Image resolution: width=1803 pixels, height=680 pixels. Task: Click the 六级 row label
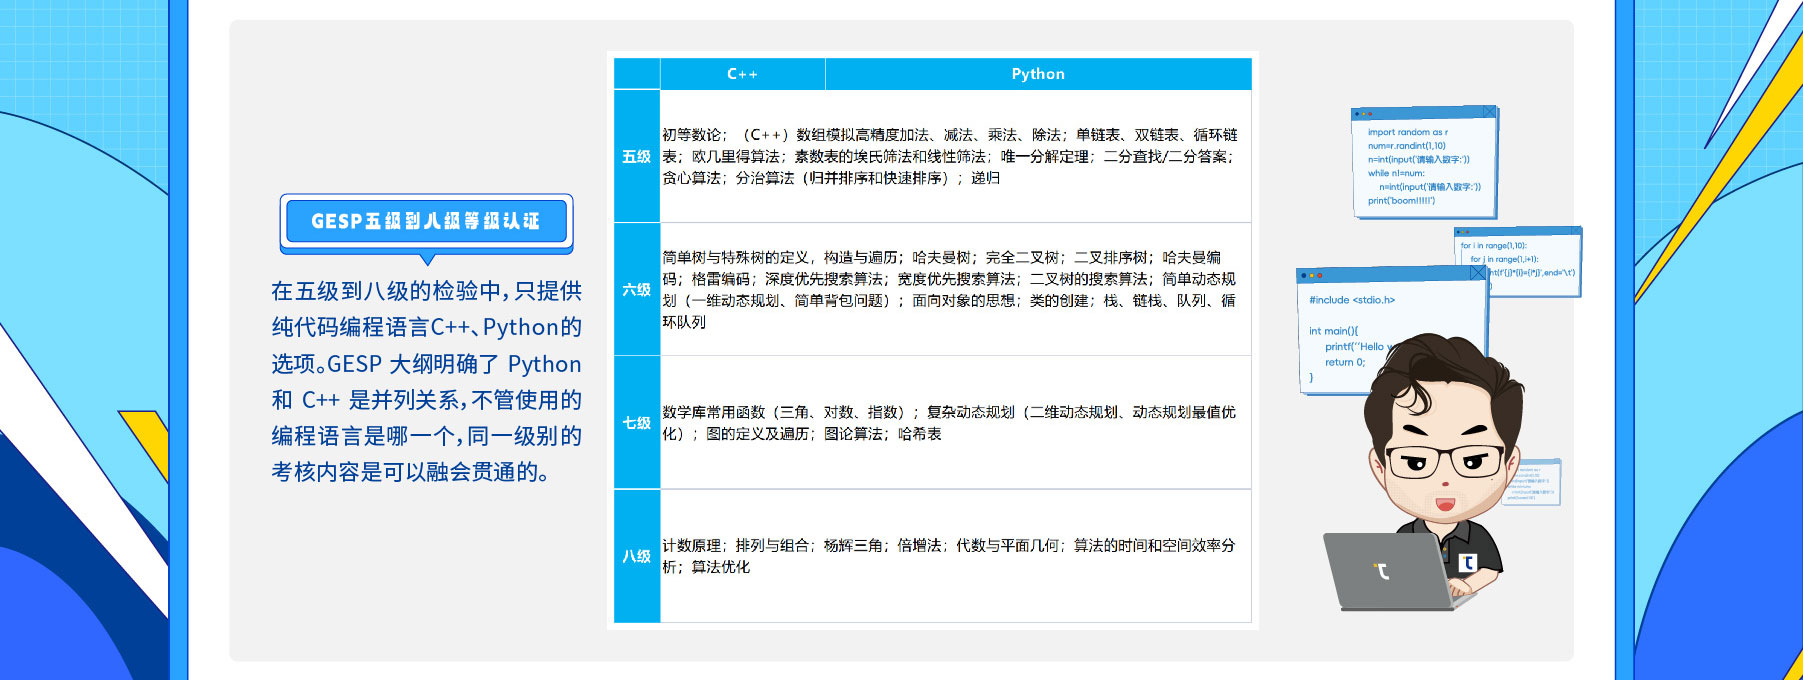pos(636,289)
